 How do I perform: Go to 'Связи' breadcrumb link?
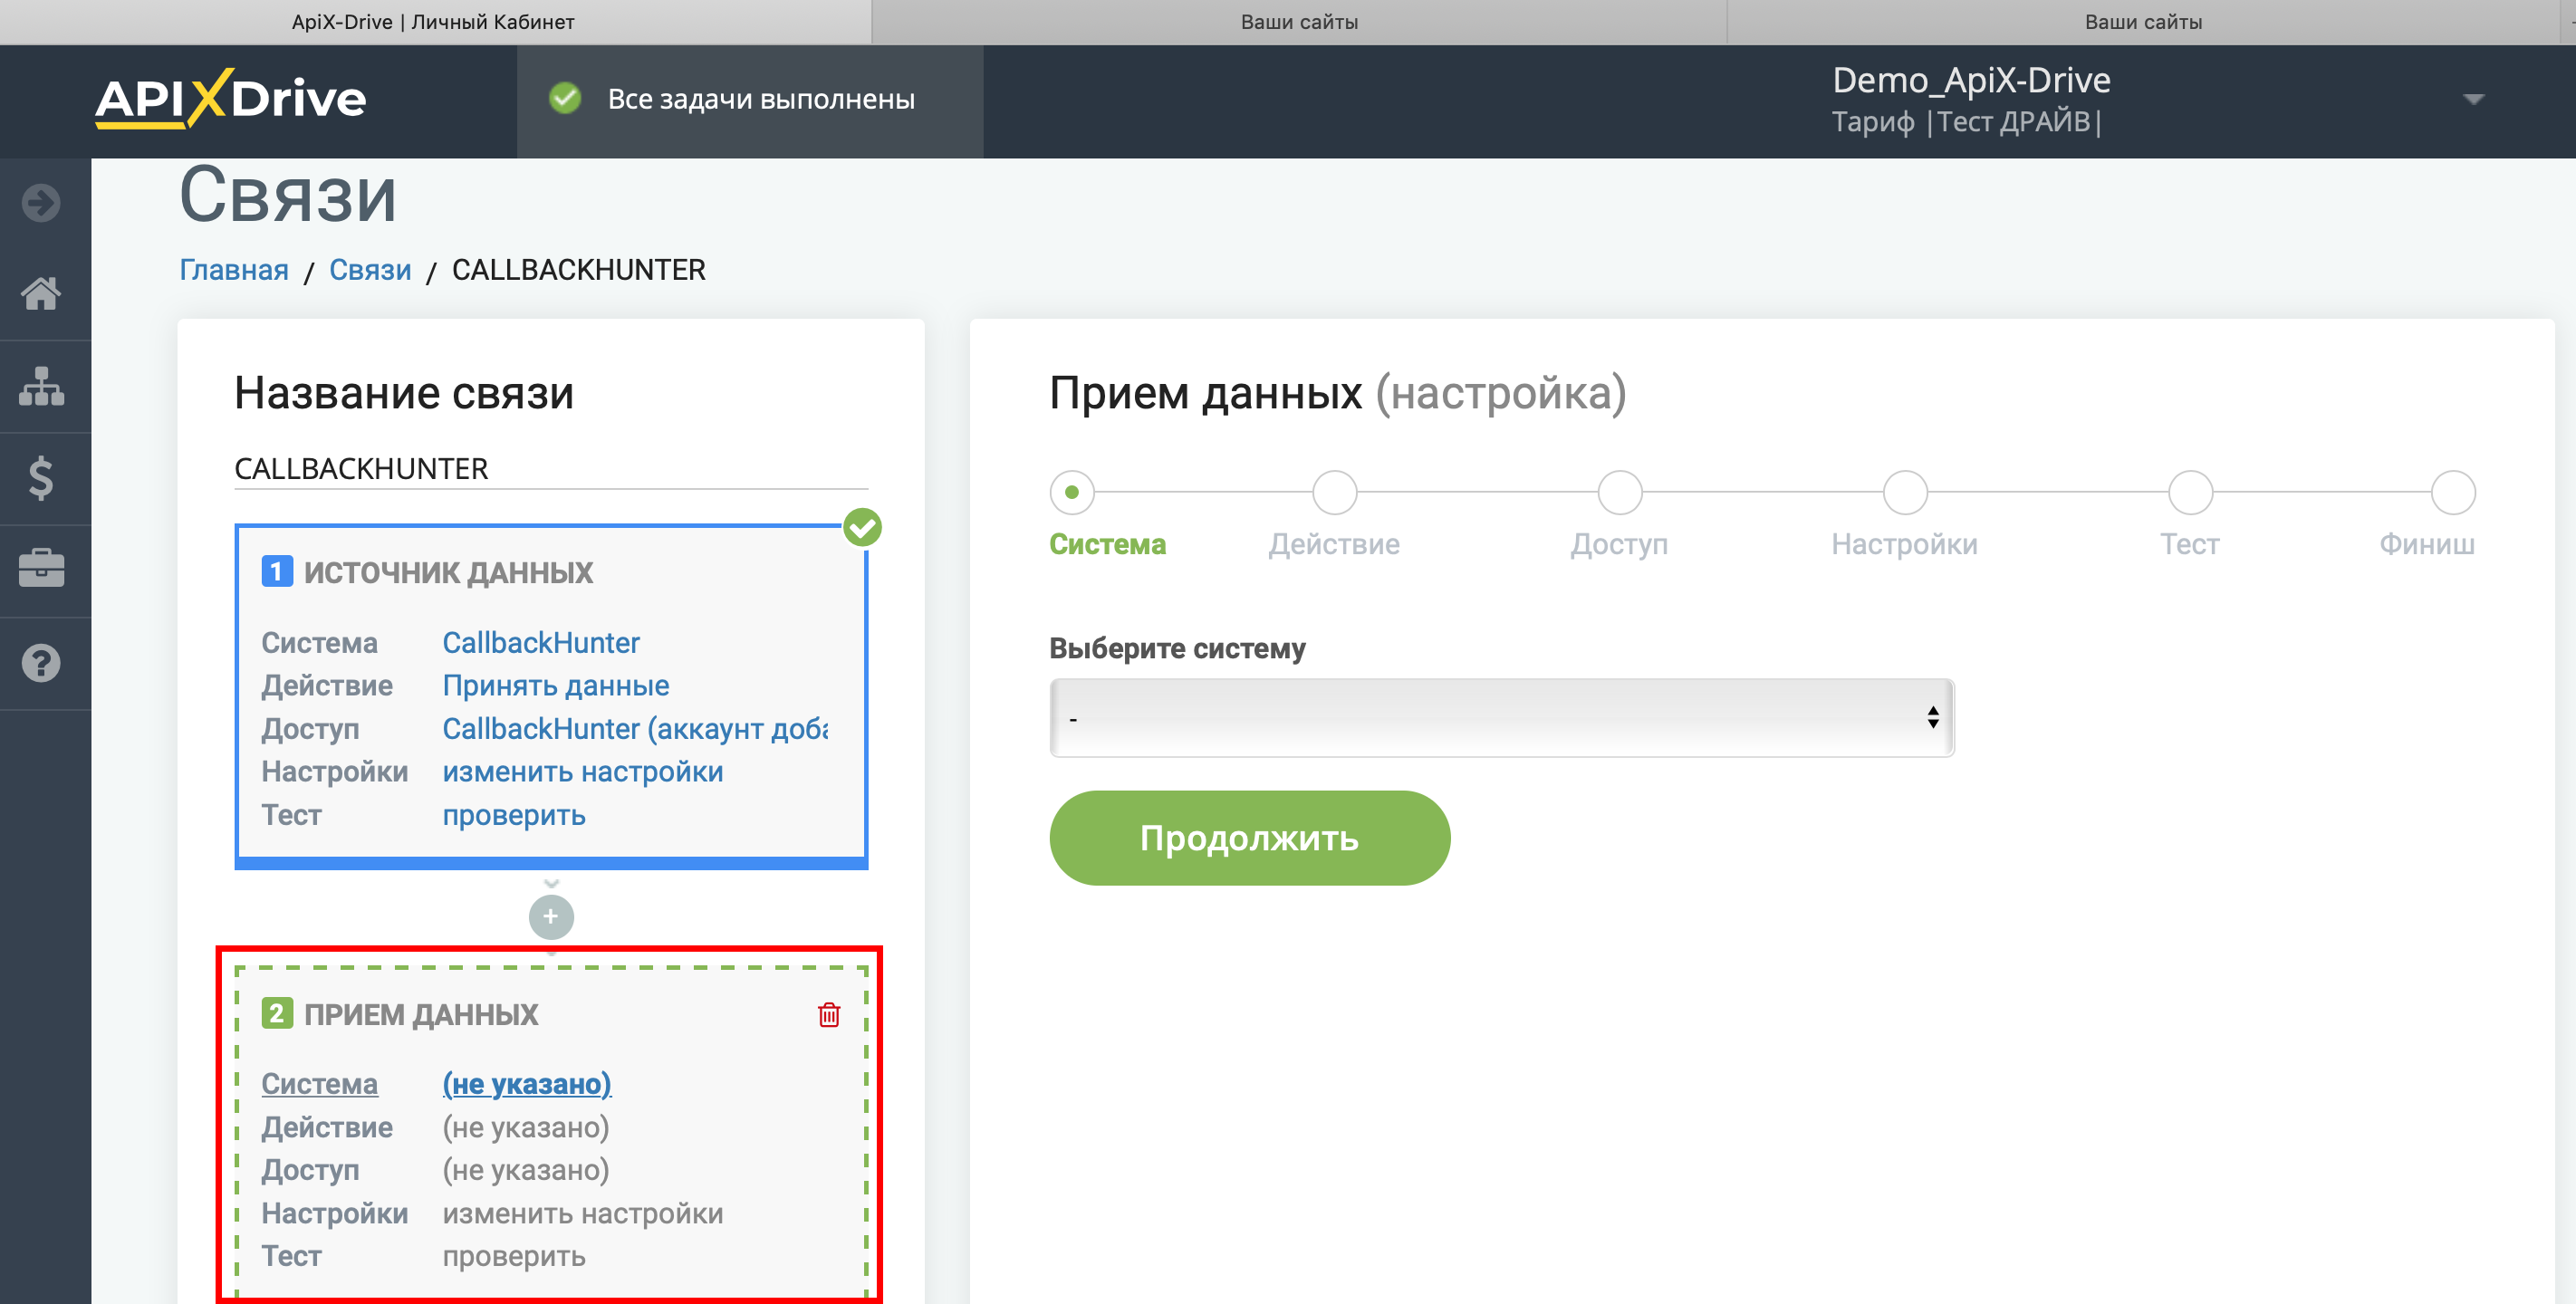(370, 270)
